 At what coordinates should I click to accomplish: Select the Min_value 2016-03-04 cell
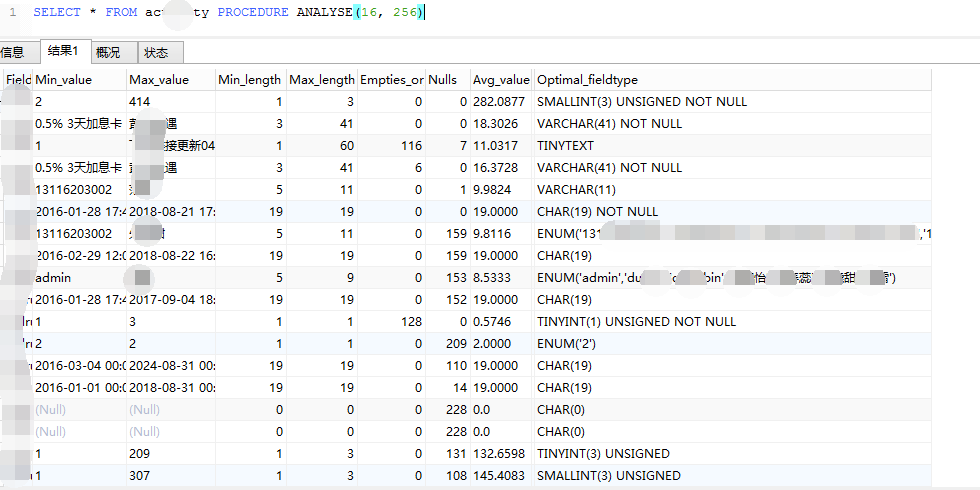click(79, 365)
